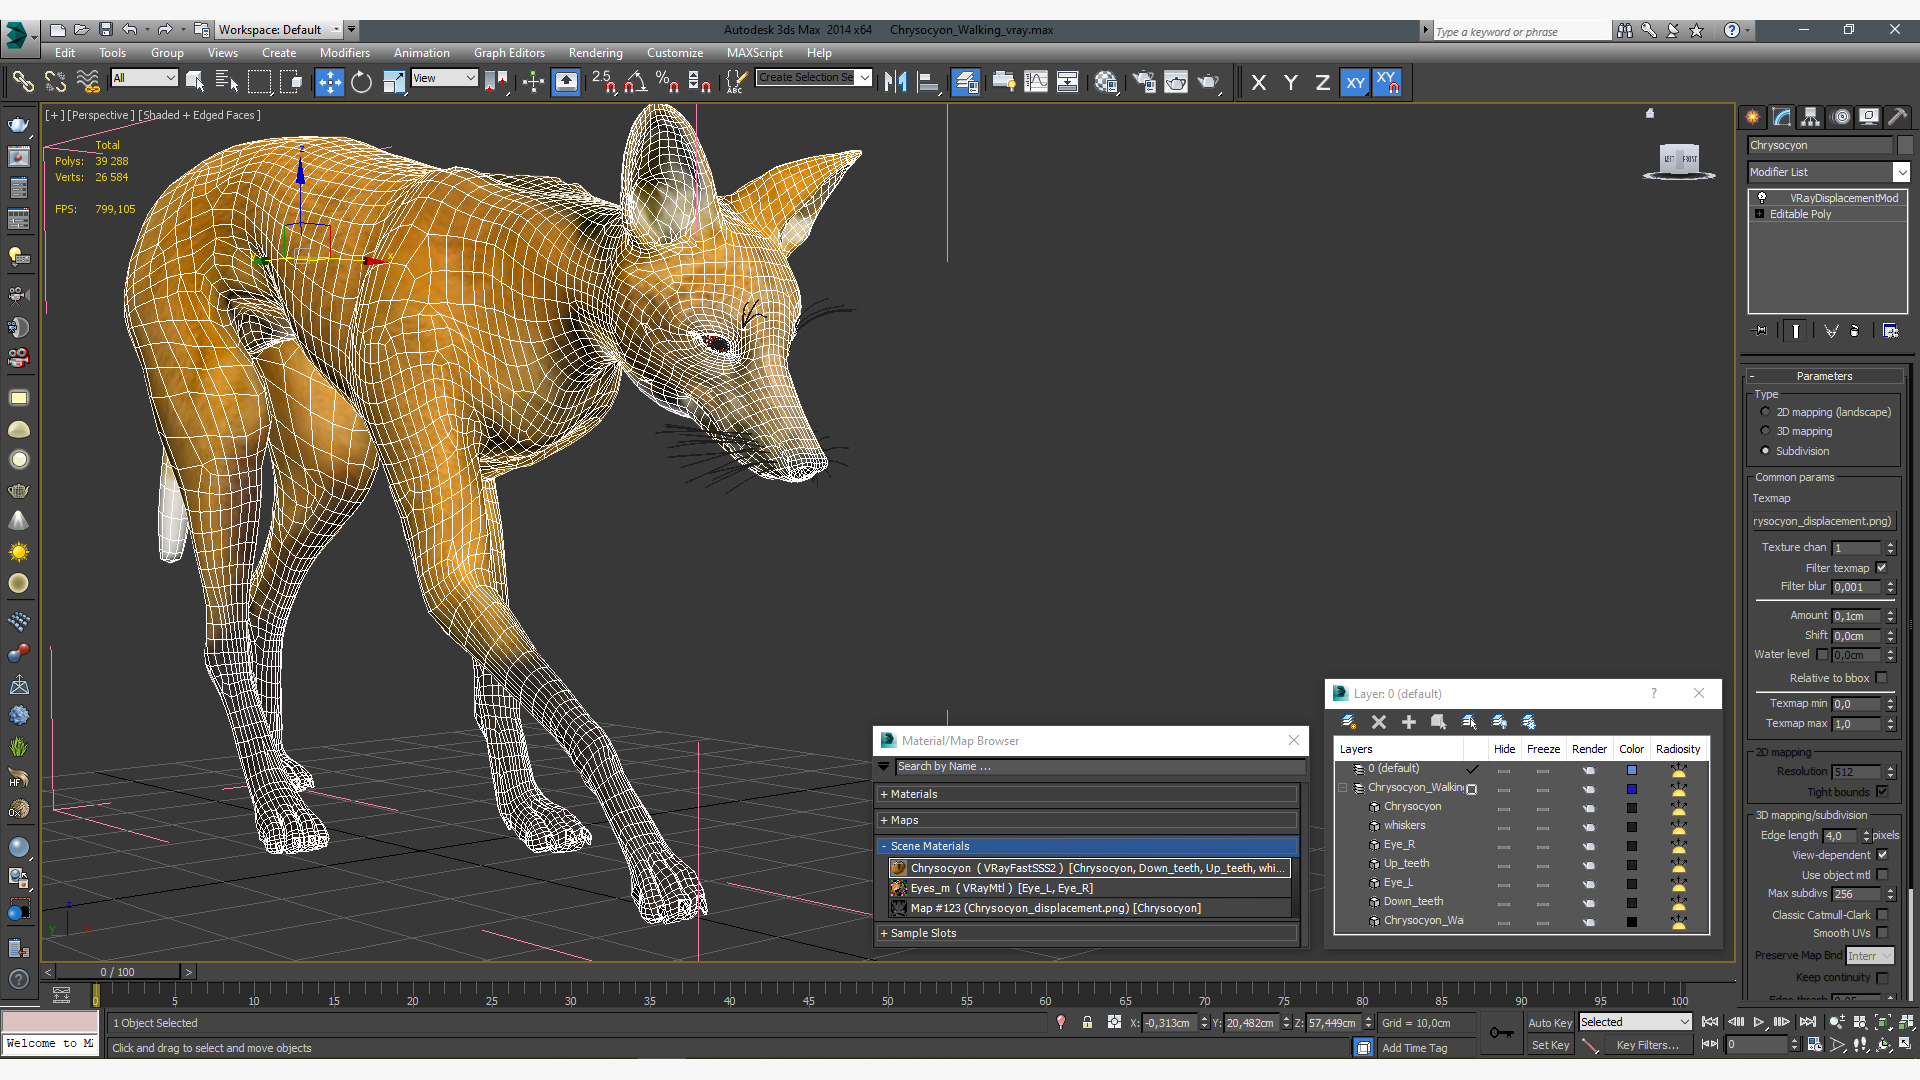
Task: Toggle the Percent Snap button
Action: (668, 82)
